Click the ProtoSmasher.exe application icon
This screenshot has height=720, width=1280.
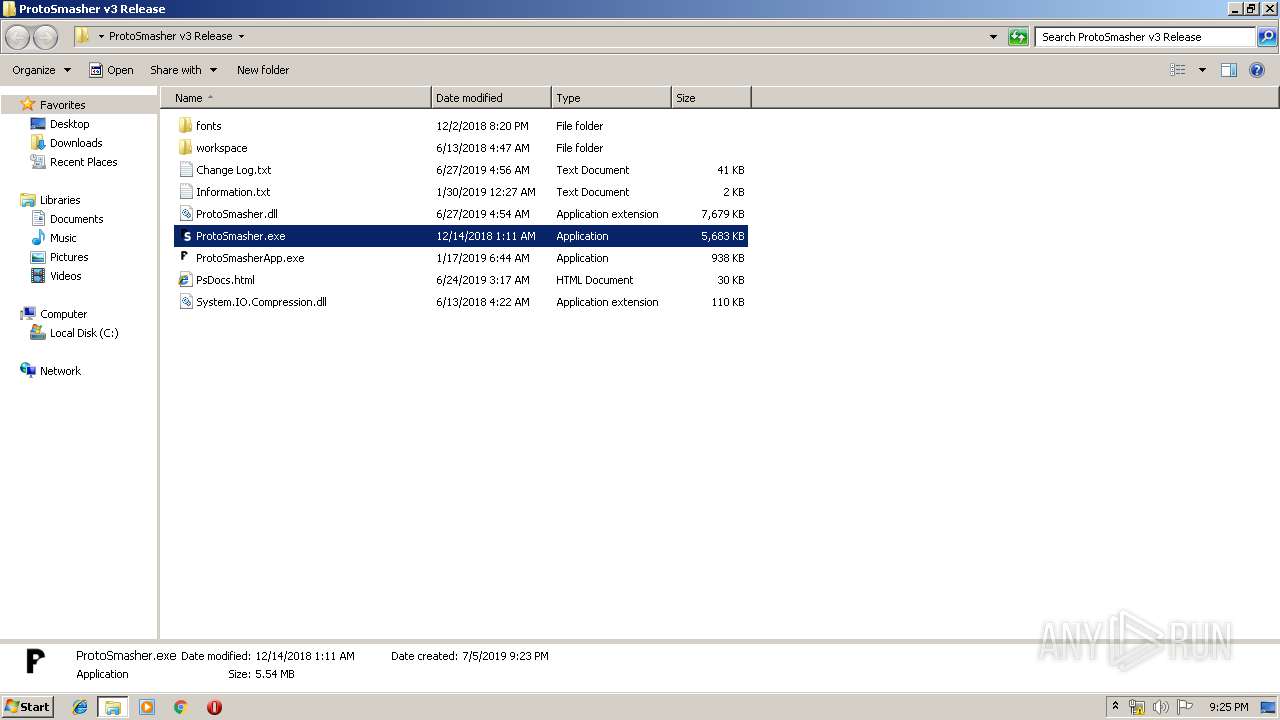coord(185,236)
